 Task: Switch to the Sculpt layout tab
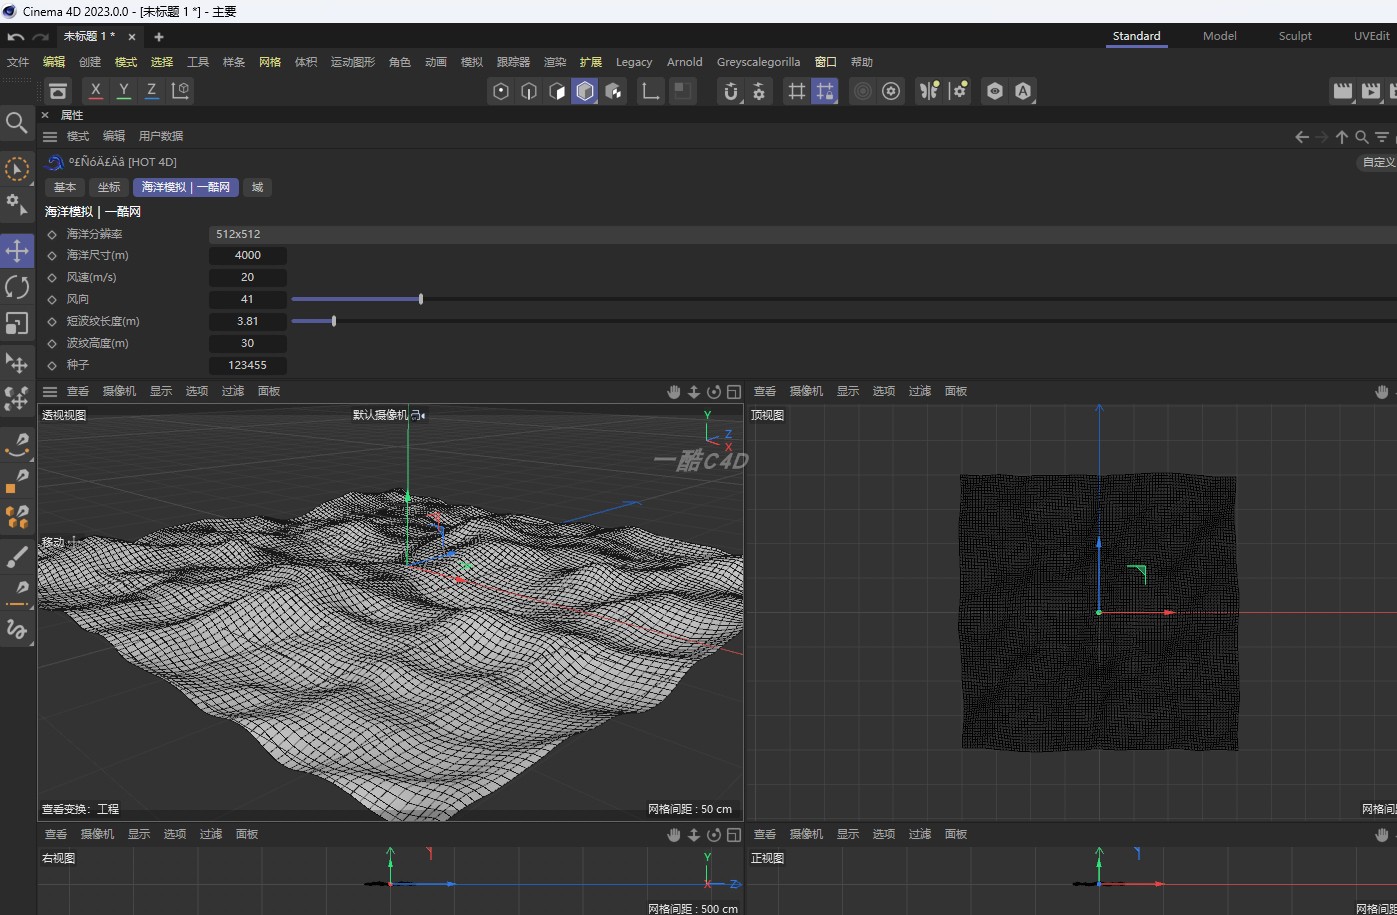point(1295,36)
